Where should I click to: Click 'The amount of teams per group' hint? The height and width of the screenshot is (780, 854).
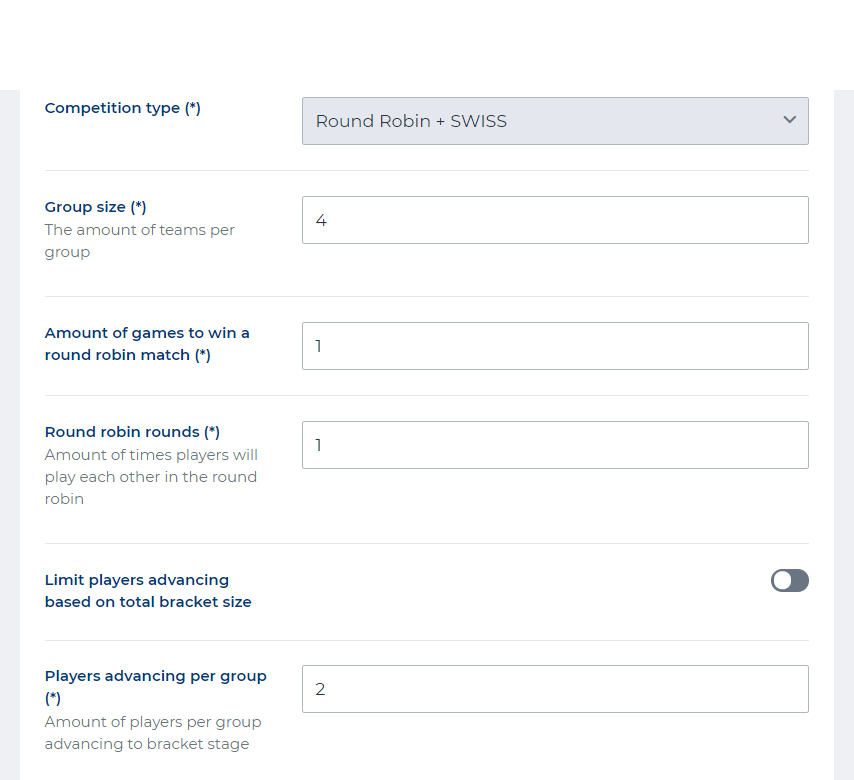(x=139, y=241)
